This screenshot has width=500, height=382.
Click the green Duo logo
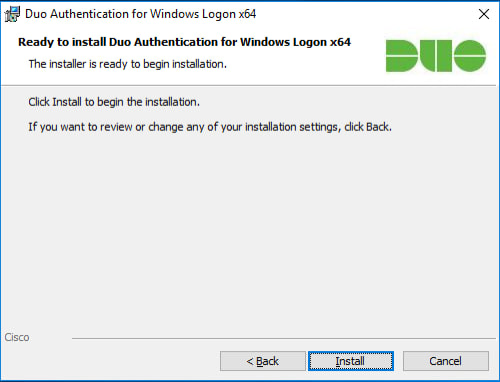pos(436,56)
